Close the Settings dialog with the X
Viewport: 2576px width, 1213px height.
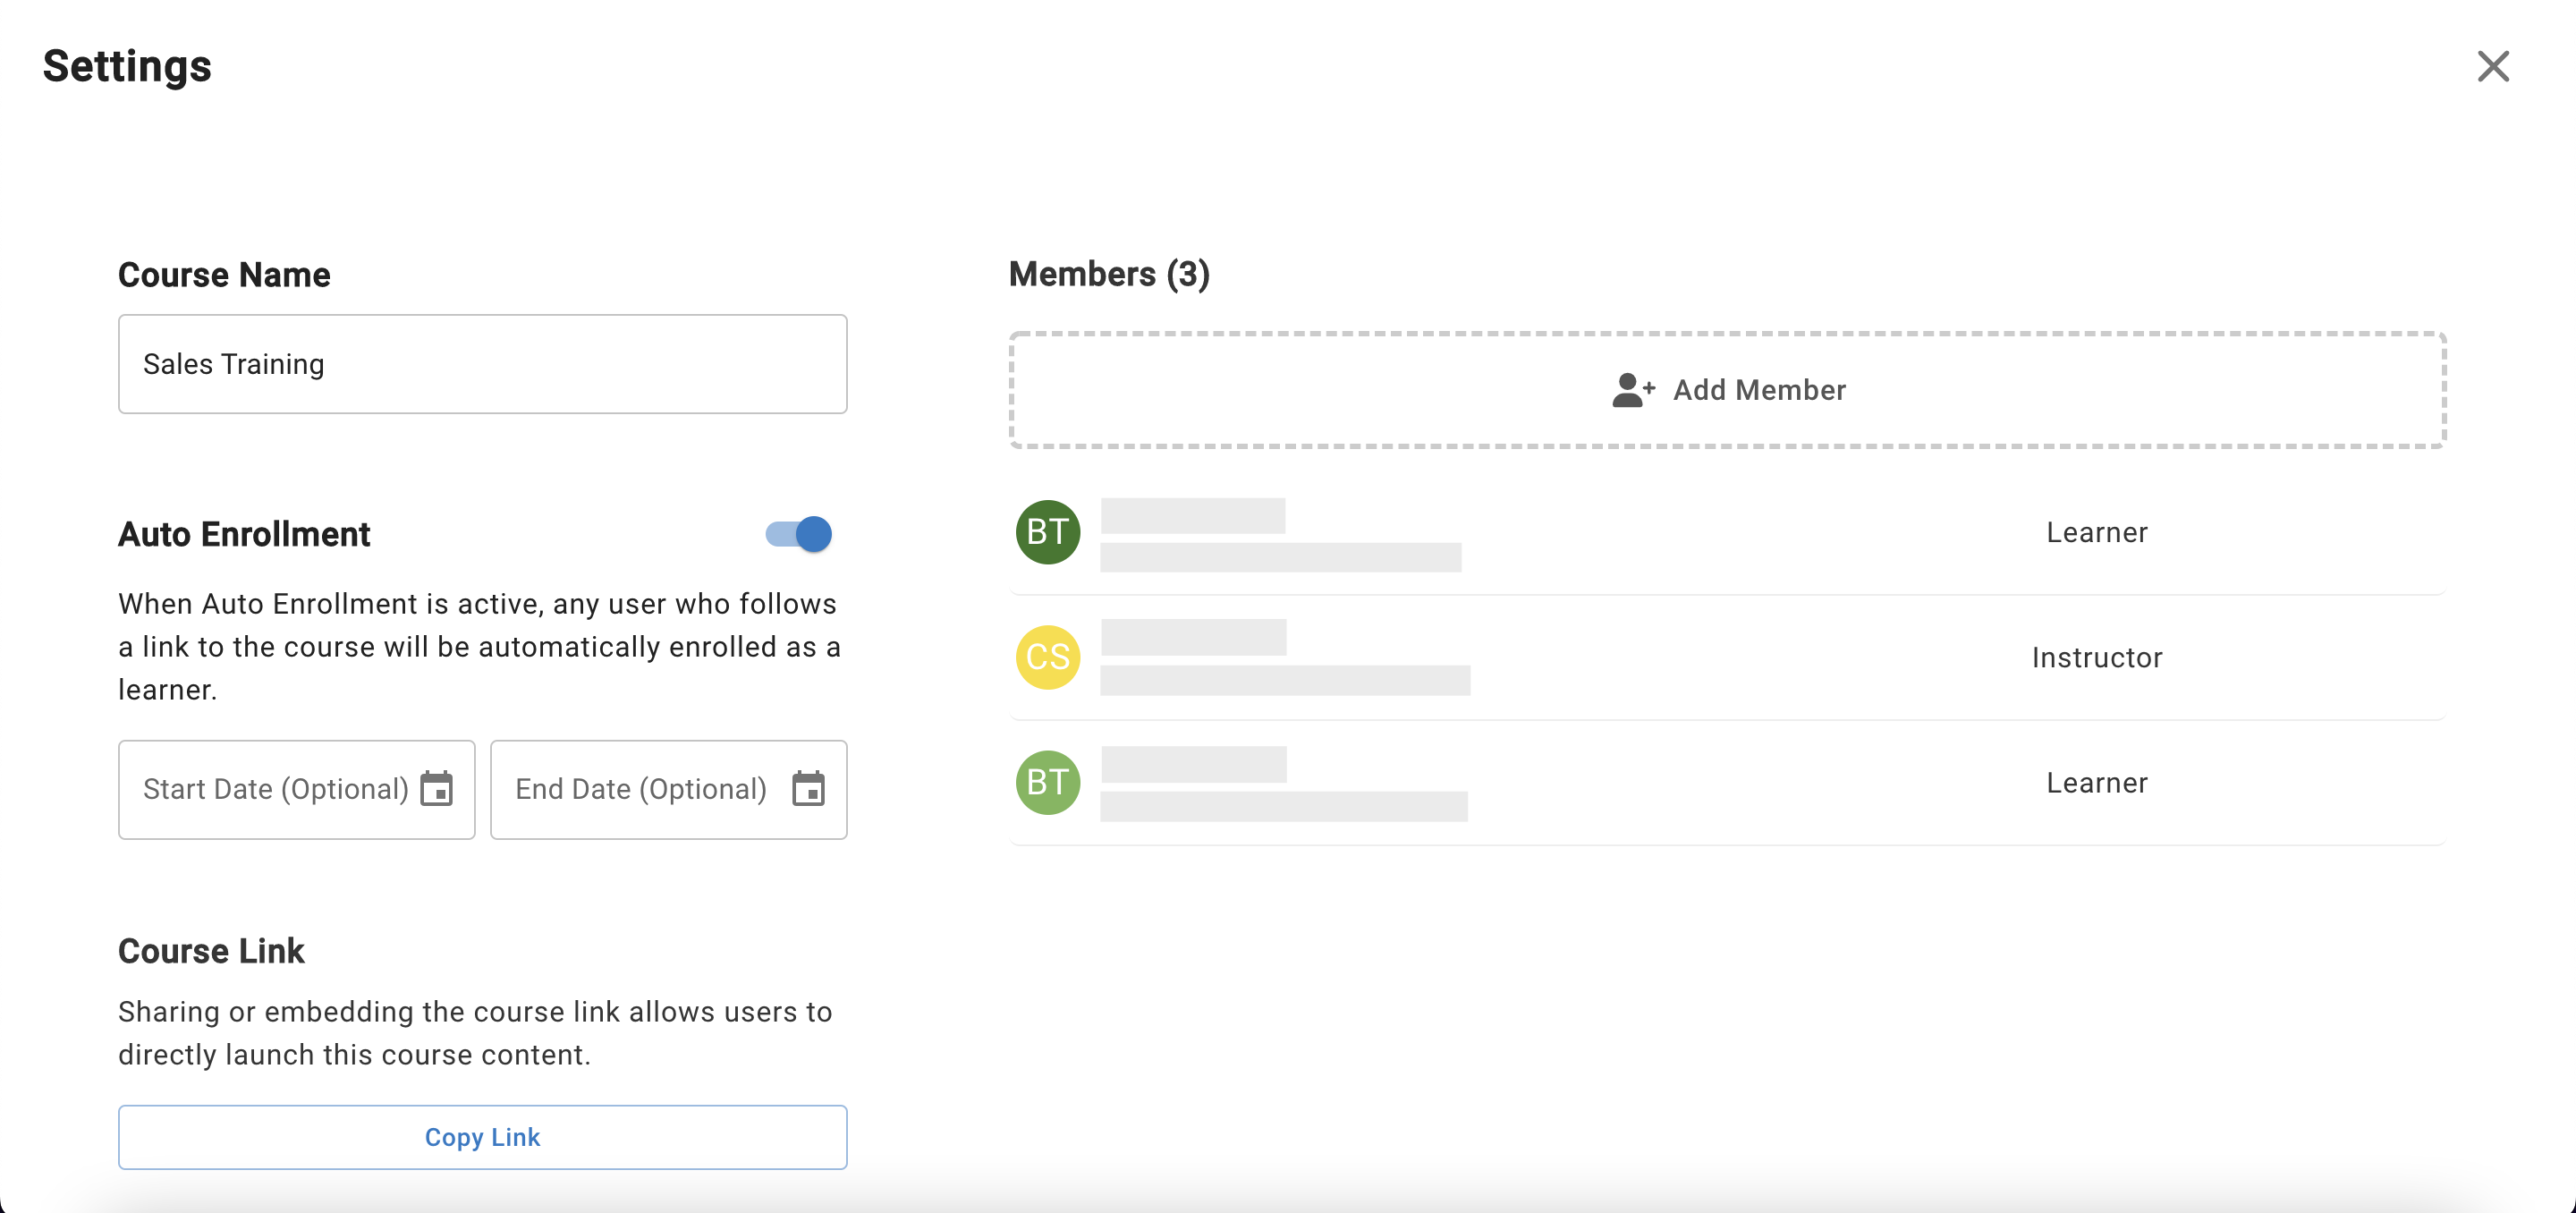[2493, 66]
